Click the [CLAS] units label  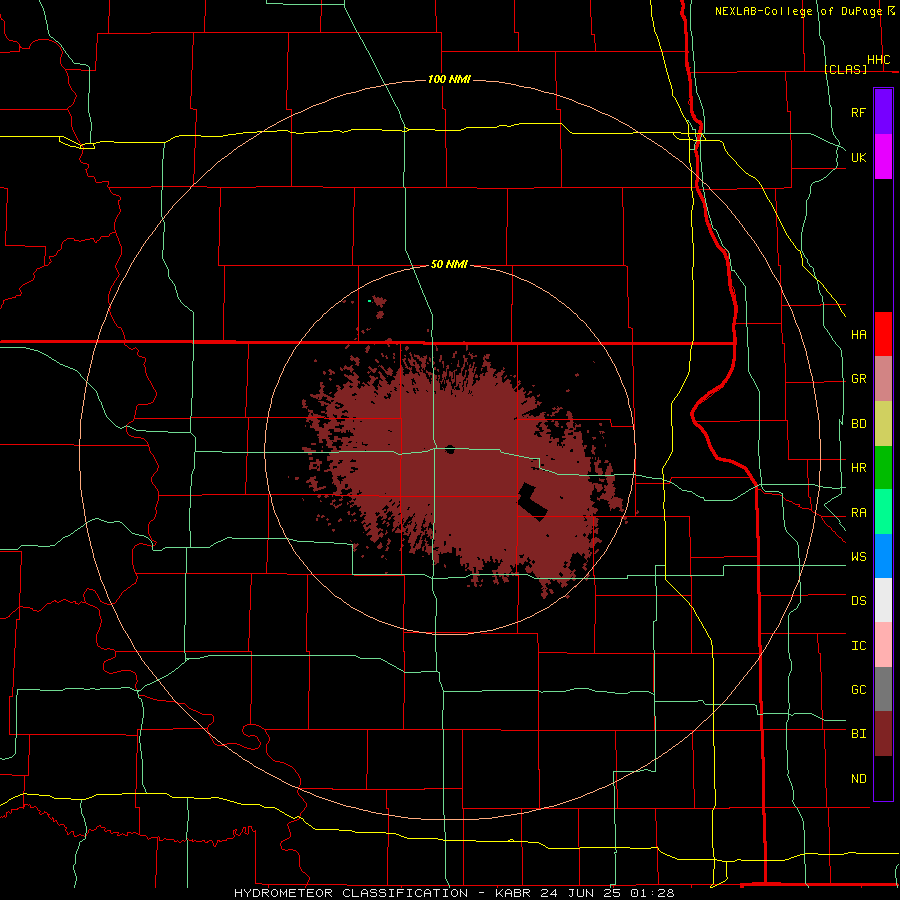pos(845,69)
